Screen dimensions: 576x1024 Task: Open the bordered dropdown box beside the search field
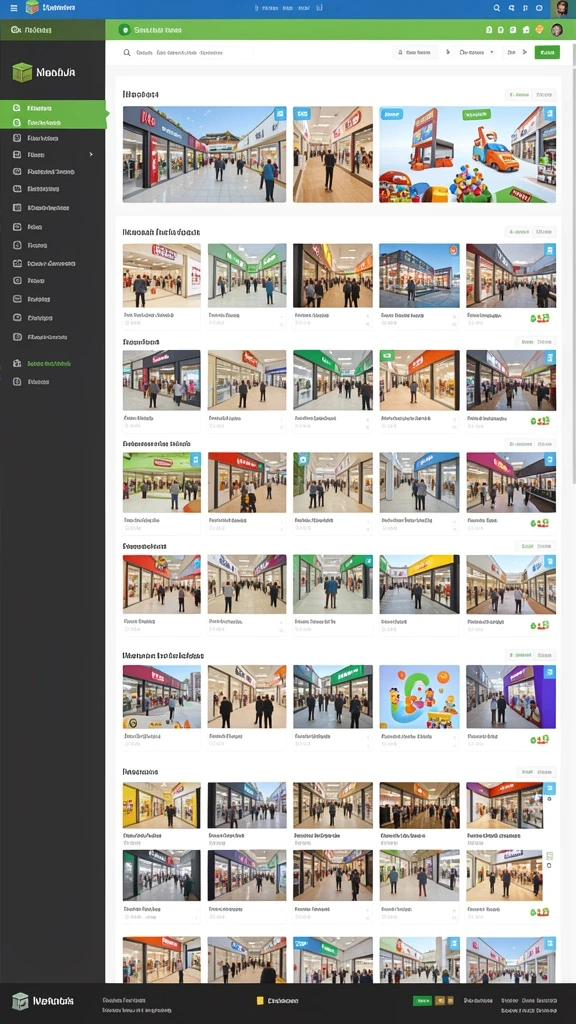[415, 52]
